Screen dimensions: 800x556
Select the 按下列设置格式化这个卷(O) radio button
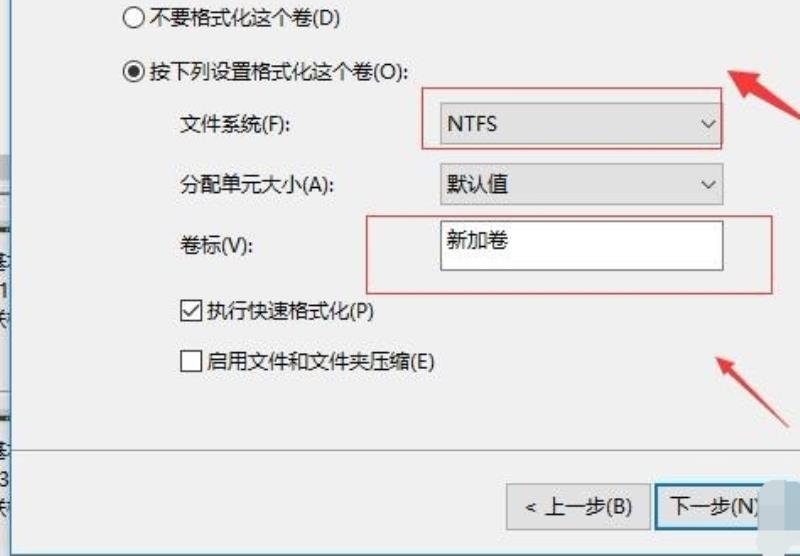134,71
